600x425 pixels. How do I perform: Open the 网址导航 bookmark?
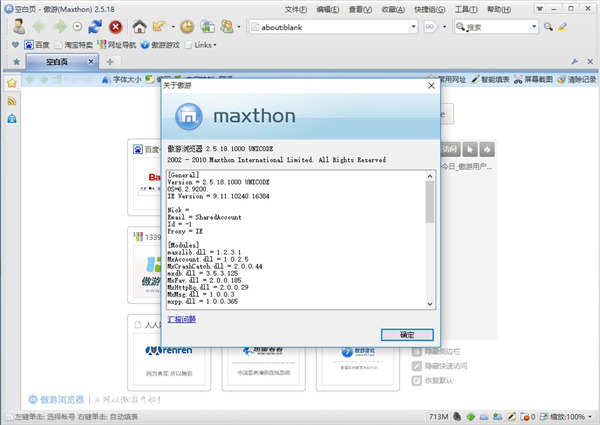pos(117,45)
